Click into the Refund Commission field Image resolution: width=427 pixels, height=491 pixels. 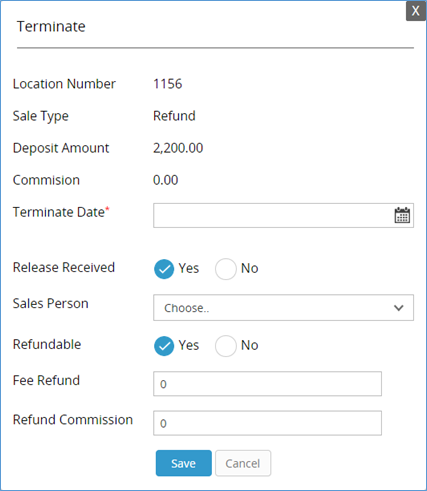click(267, 423)
